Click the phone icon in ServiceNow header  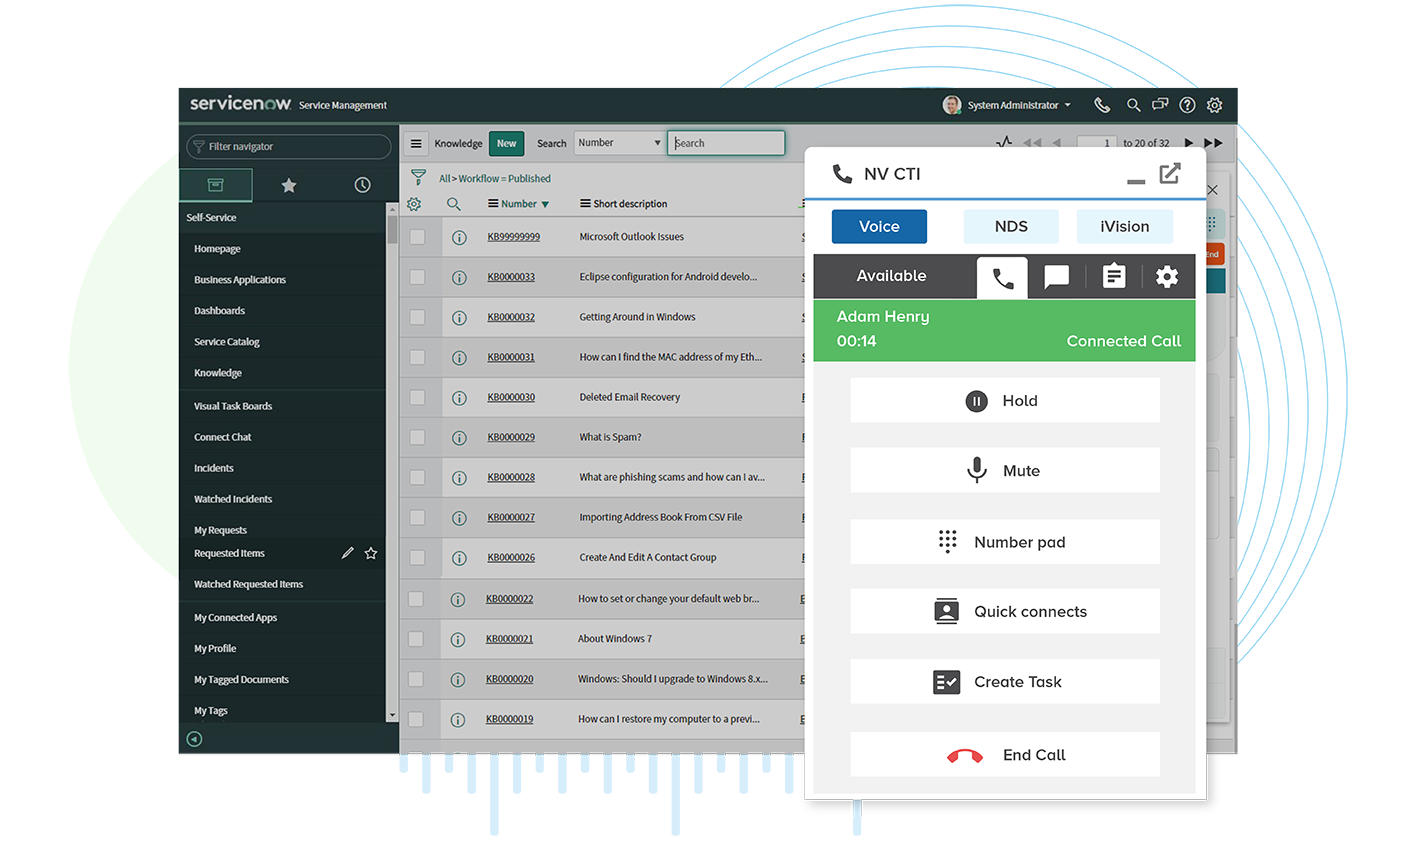[1102, 105]
